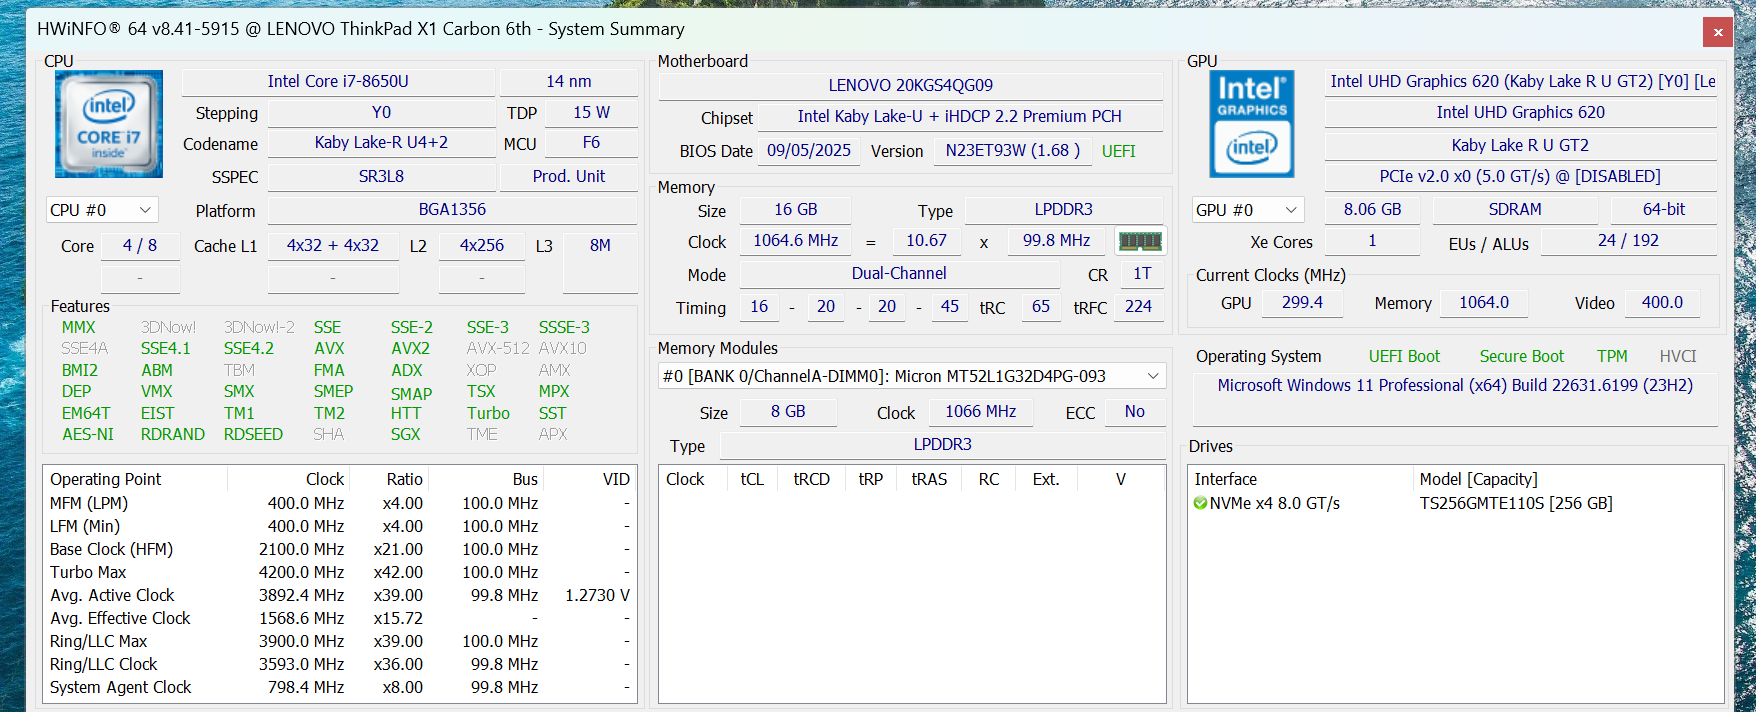Click the Operating Point column header
The image size is (1756, 712).
point(136,479)
